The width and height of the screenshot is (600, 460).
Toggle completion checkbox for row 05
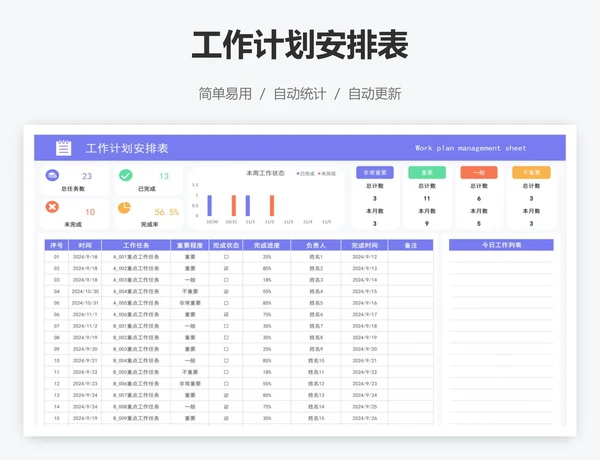click(226, 303)
